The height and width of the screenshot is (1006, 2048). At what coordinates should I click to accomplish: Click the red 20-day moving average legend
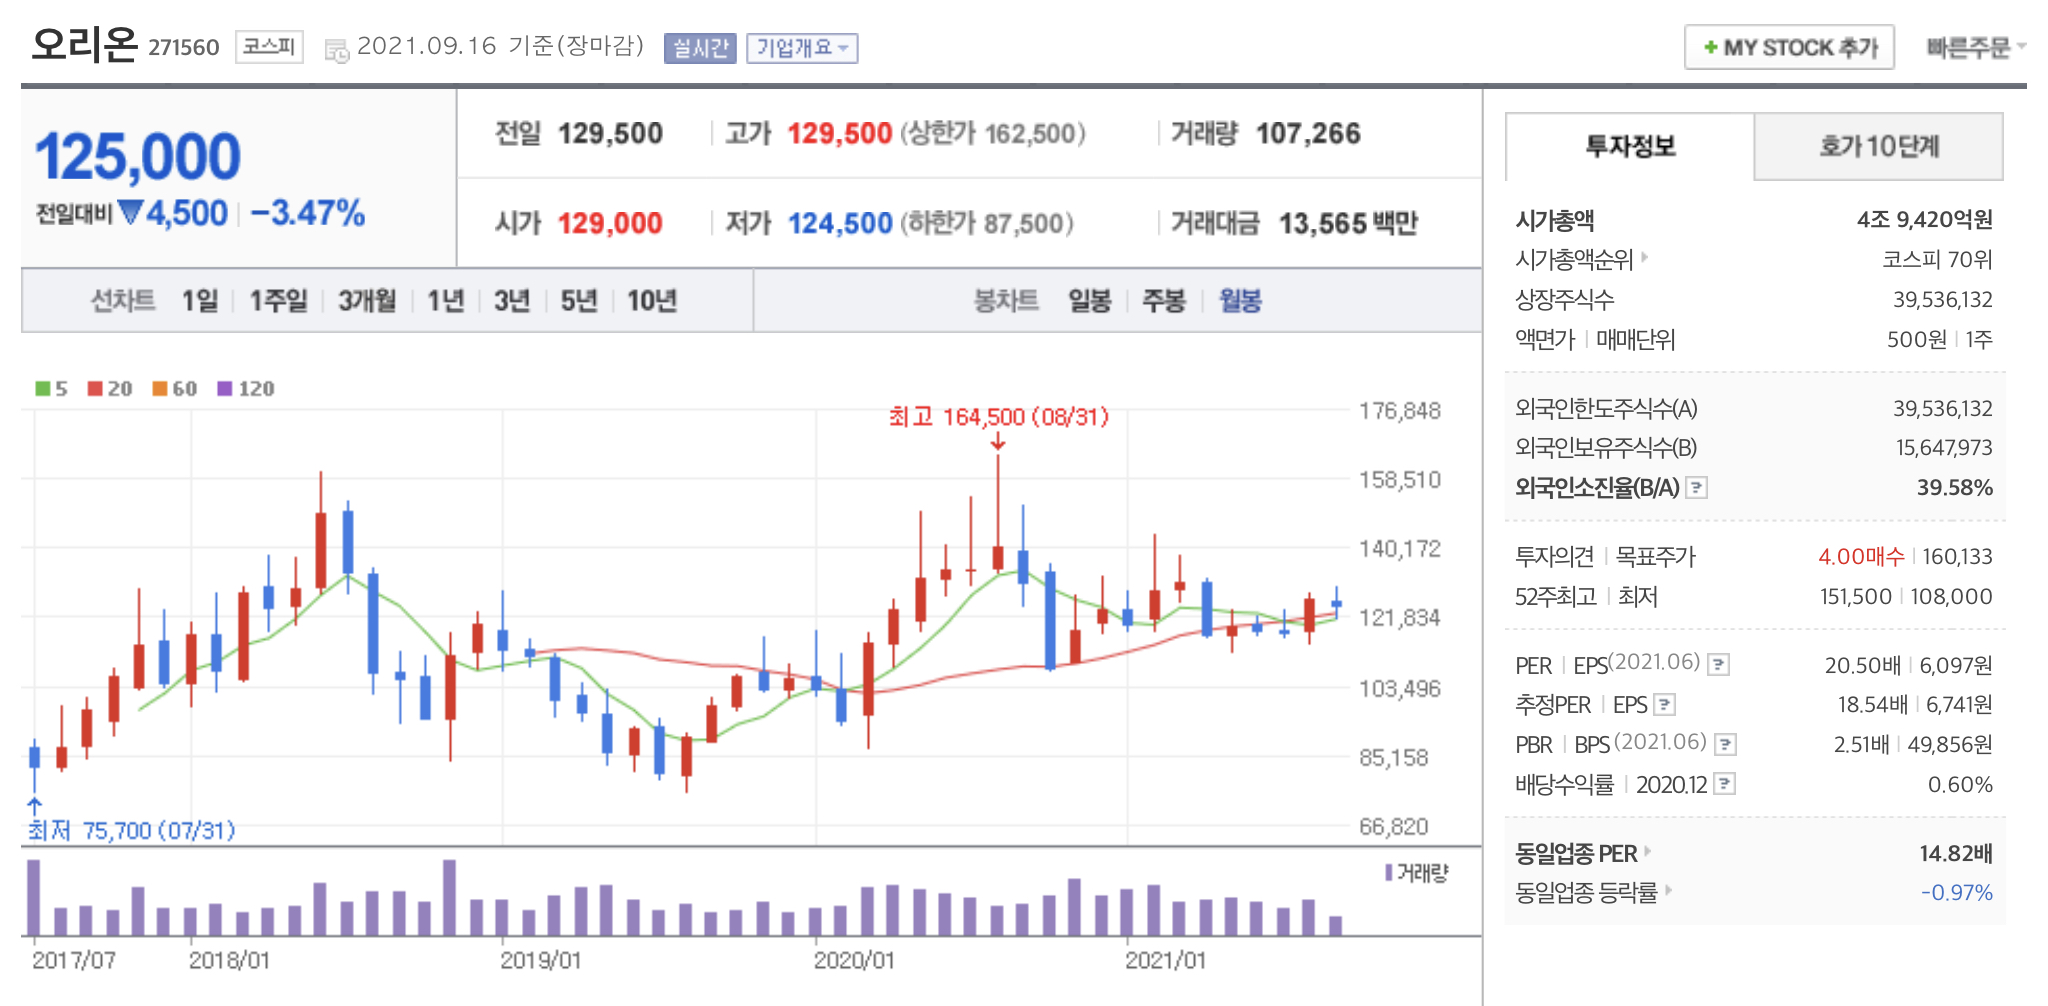(110, 388)
